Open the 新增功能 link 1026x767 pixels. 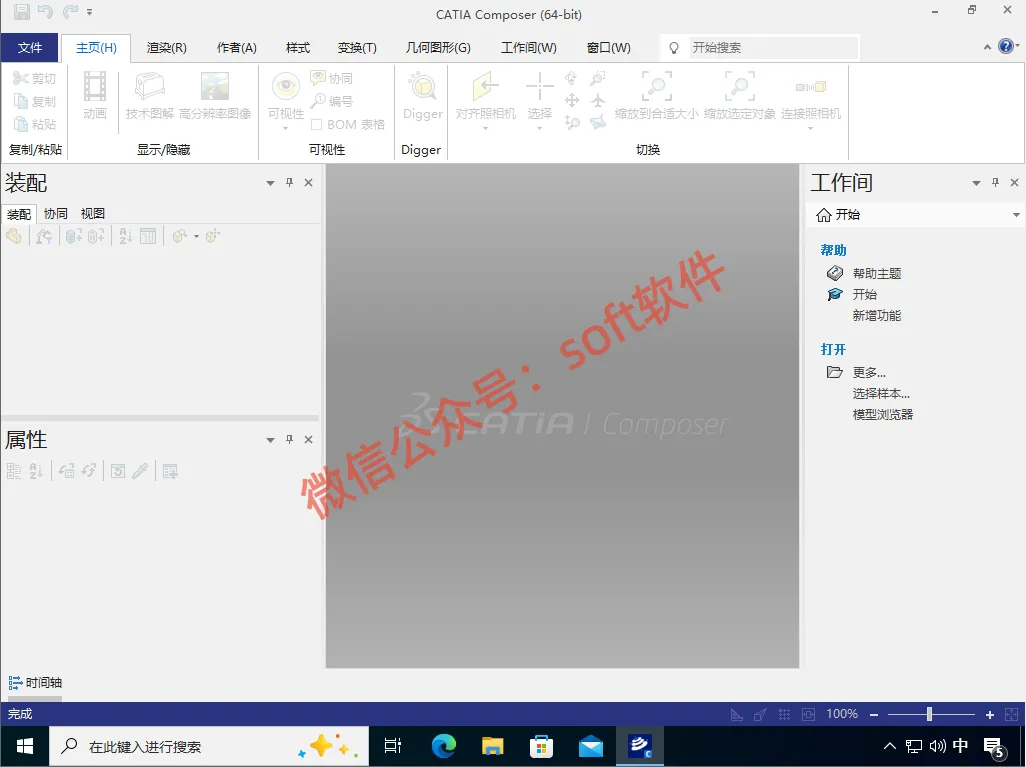[x=877, y=315]
